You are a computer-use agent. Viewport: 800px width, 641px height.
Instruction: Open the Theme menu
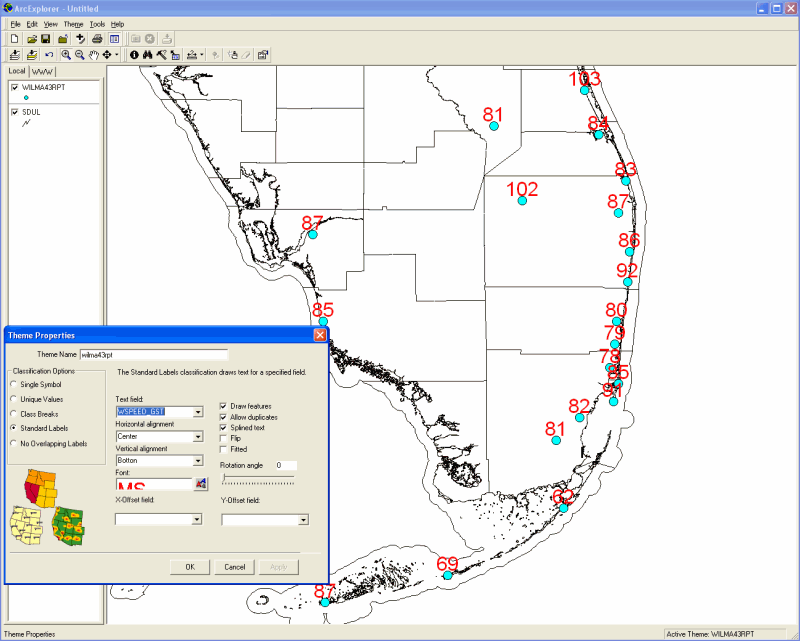tap(73, 23)
